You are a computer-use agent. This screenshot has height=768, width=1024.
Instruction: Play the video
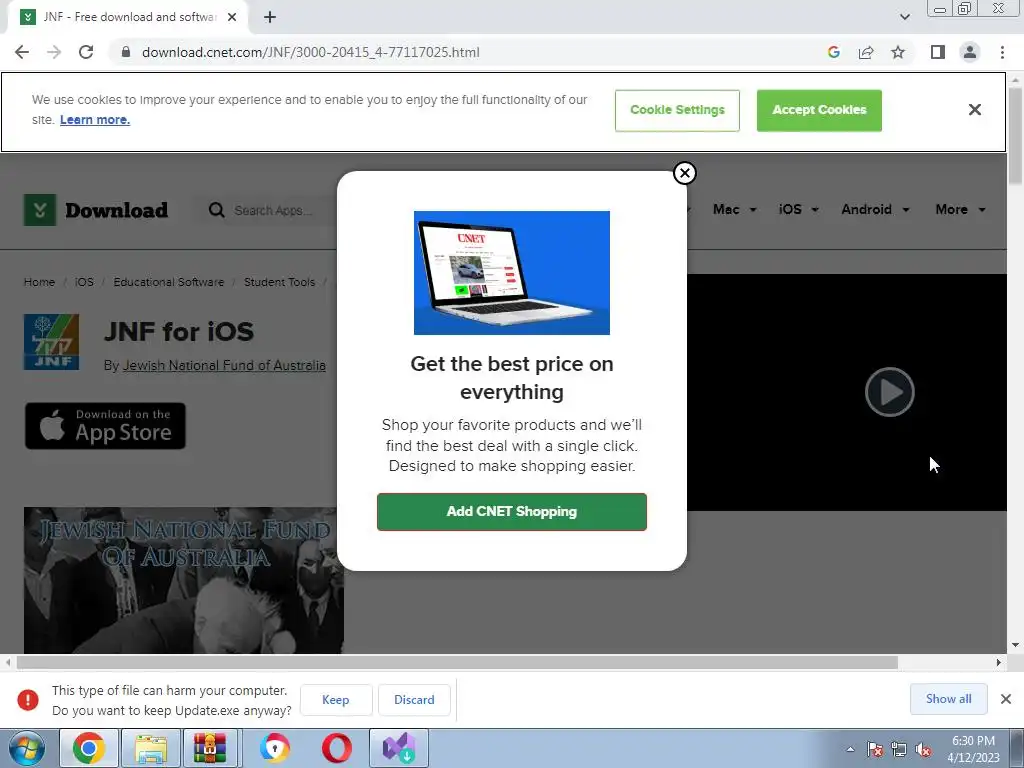[x=889, y=392]
